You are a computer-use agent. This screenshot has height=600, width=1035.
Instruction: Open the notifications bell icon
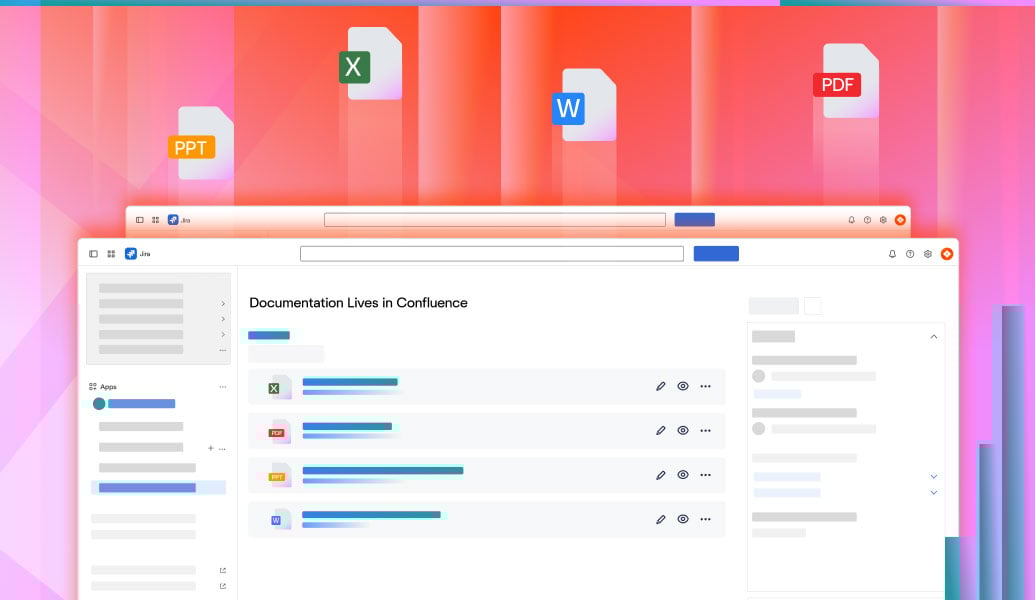(892, 254)
